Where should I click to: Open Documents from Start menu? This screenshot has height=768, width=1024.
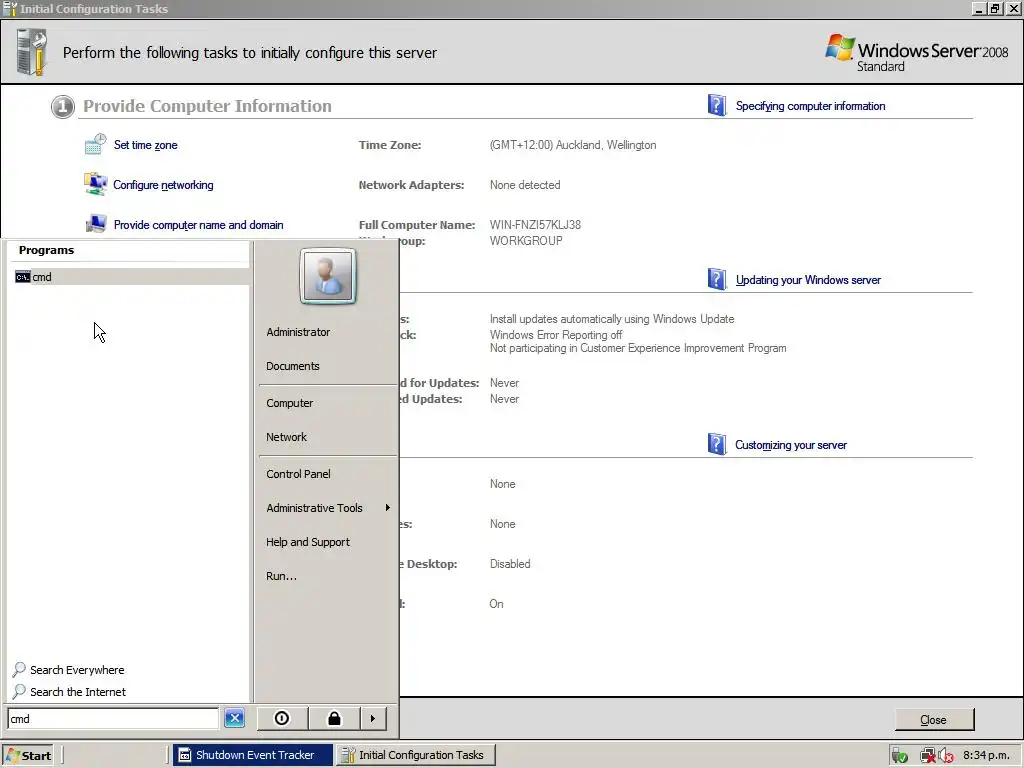pos(293,366)
